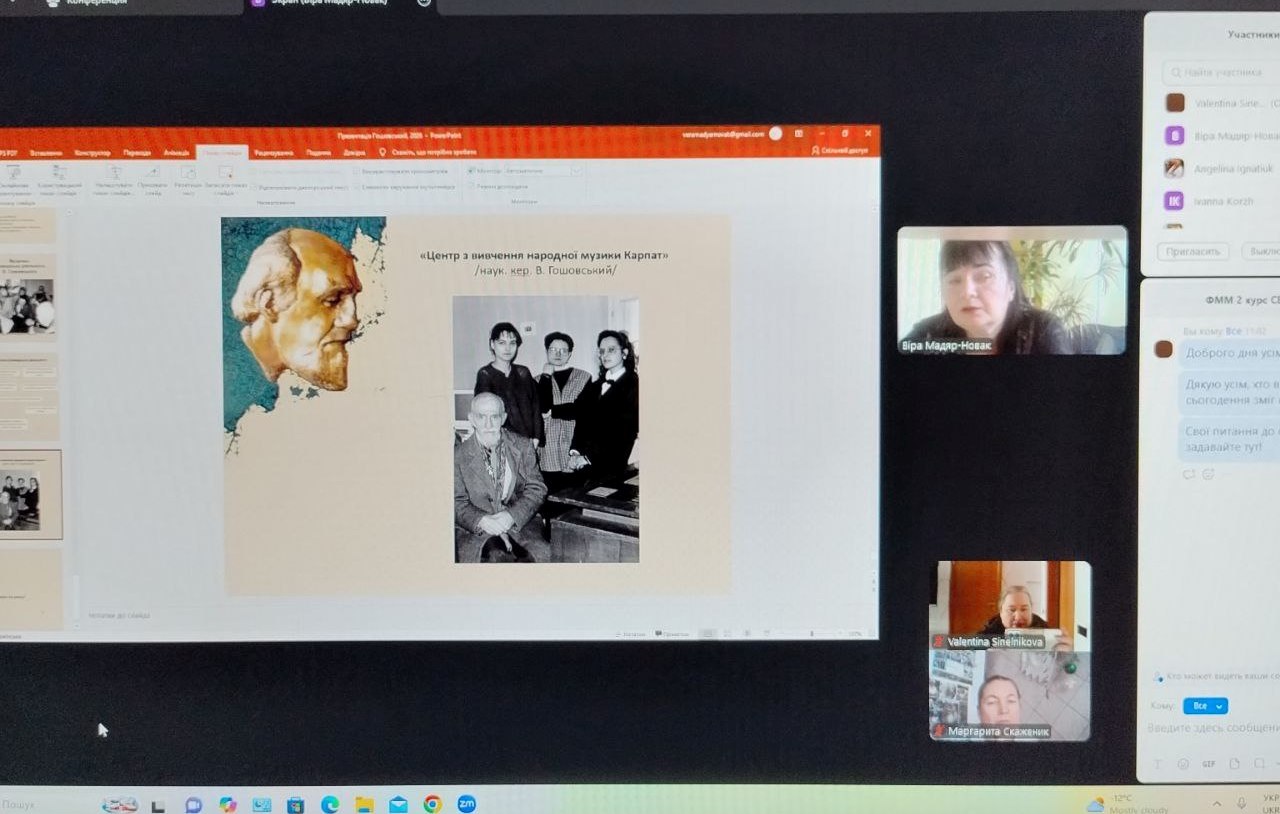
Task: Click the GIF icon in chat toolbar
Action: pos(1209,763)
